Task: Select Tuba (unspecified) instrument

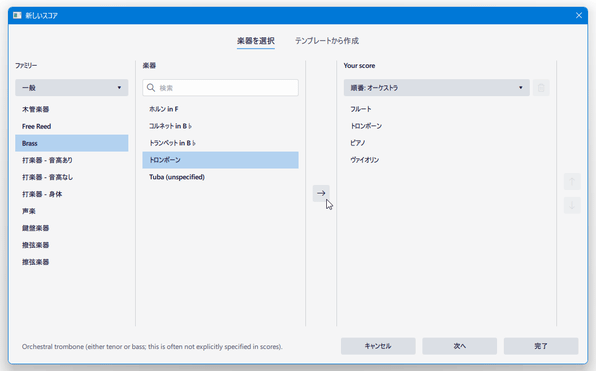Action: 220,177
